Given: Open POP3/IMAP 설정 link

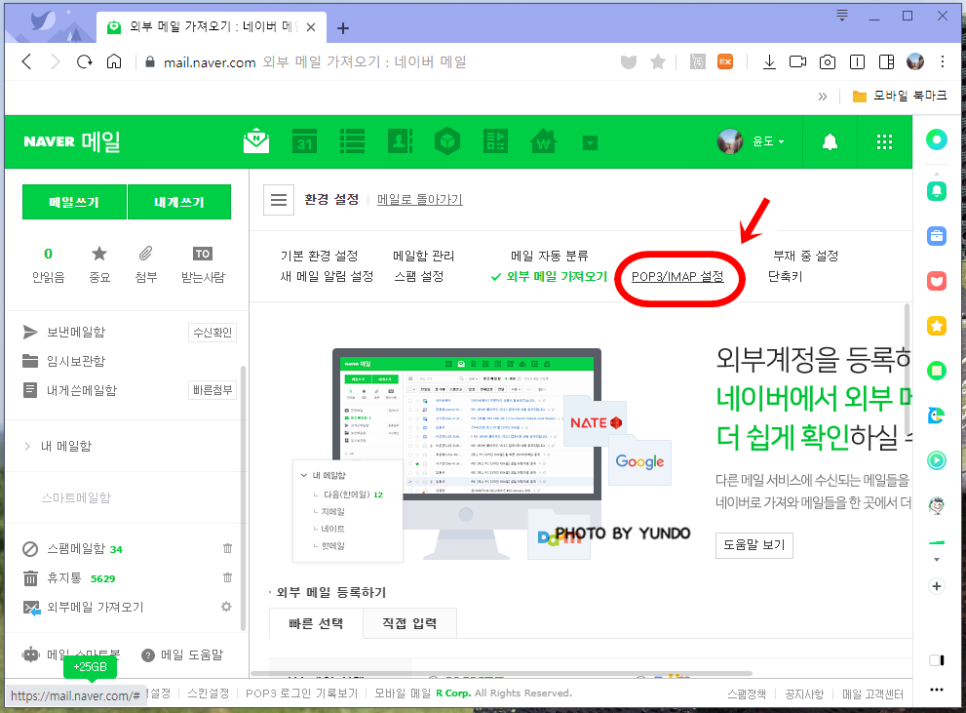Looking at the screenshot, I should click(678, 277).
